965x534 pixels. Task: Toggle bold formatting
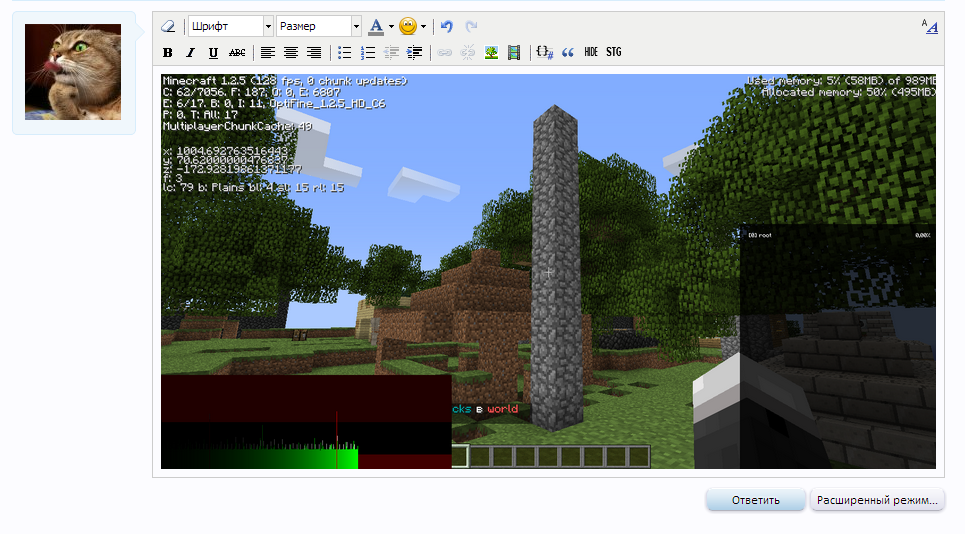click(x=167, y=53)
